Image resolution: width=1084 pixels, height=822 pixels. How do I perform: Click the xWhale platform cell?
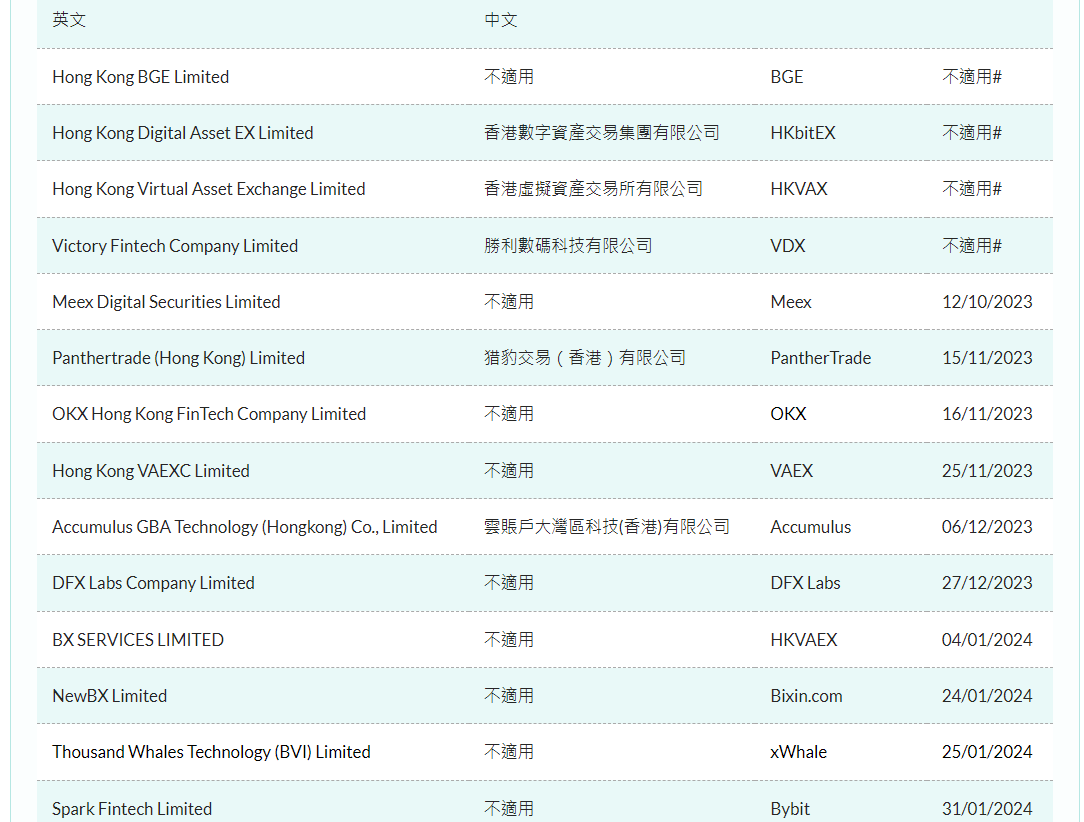[x=798, y=751]
